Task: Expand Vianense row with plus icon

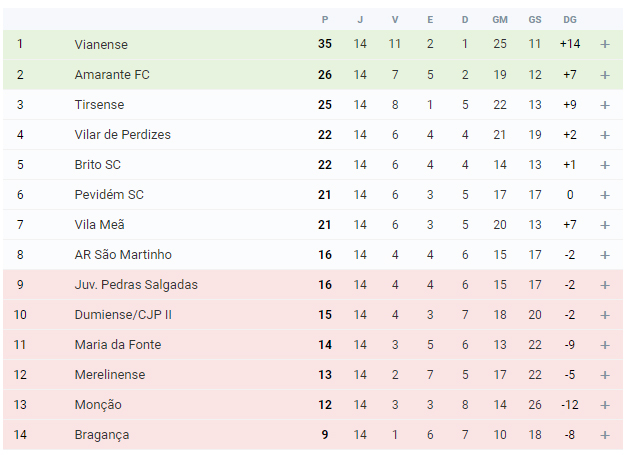Action: 605,44
